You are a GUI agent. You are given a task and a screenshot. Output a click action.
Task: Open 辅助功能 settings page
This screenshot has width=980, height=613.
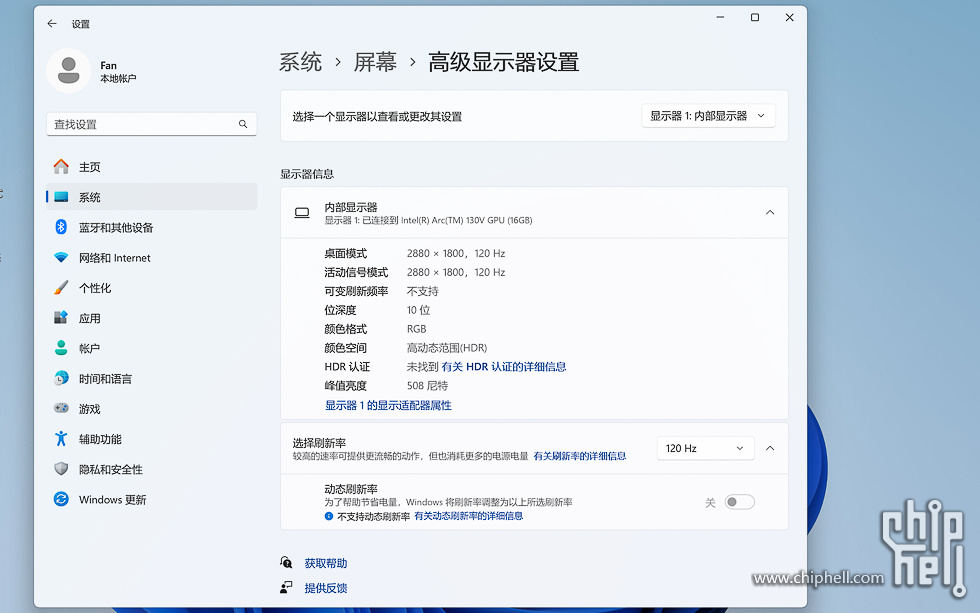coord(152,439)
